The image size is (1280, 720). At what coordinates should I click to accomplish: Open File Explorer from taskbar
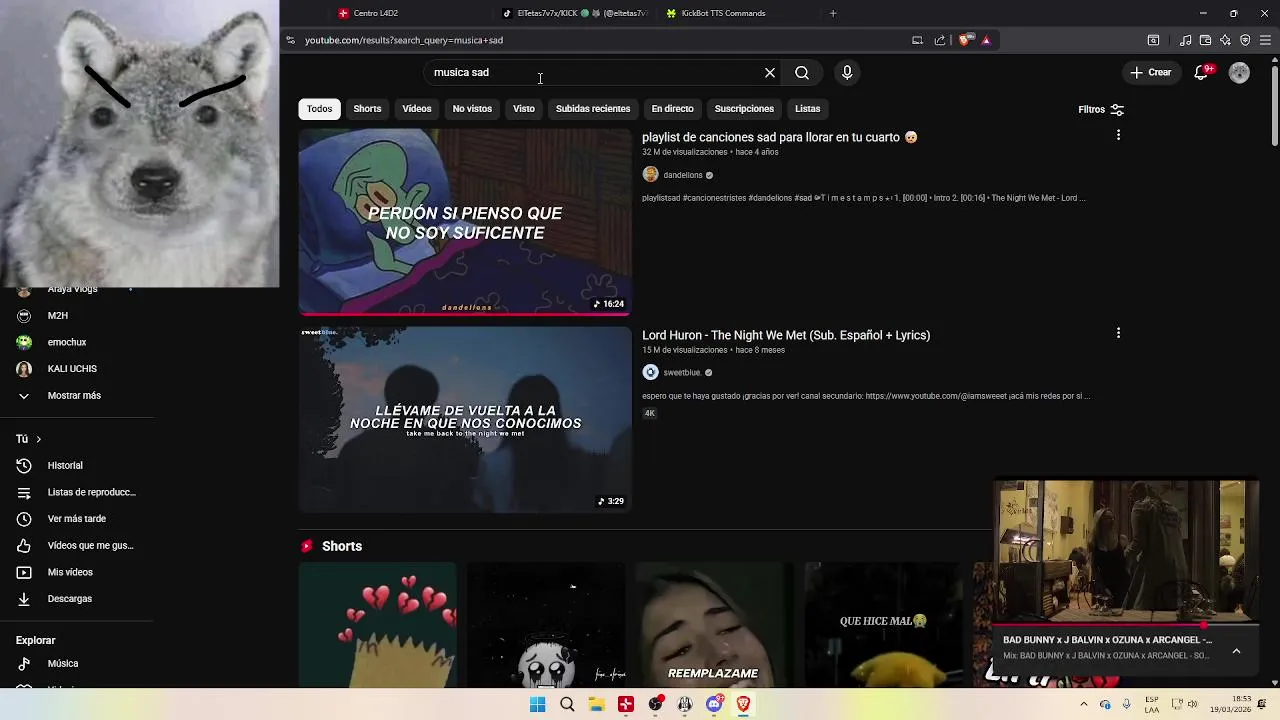pyautogui.click(x=596, y=704)
